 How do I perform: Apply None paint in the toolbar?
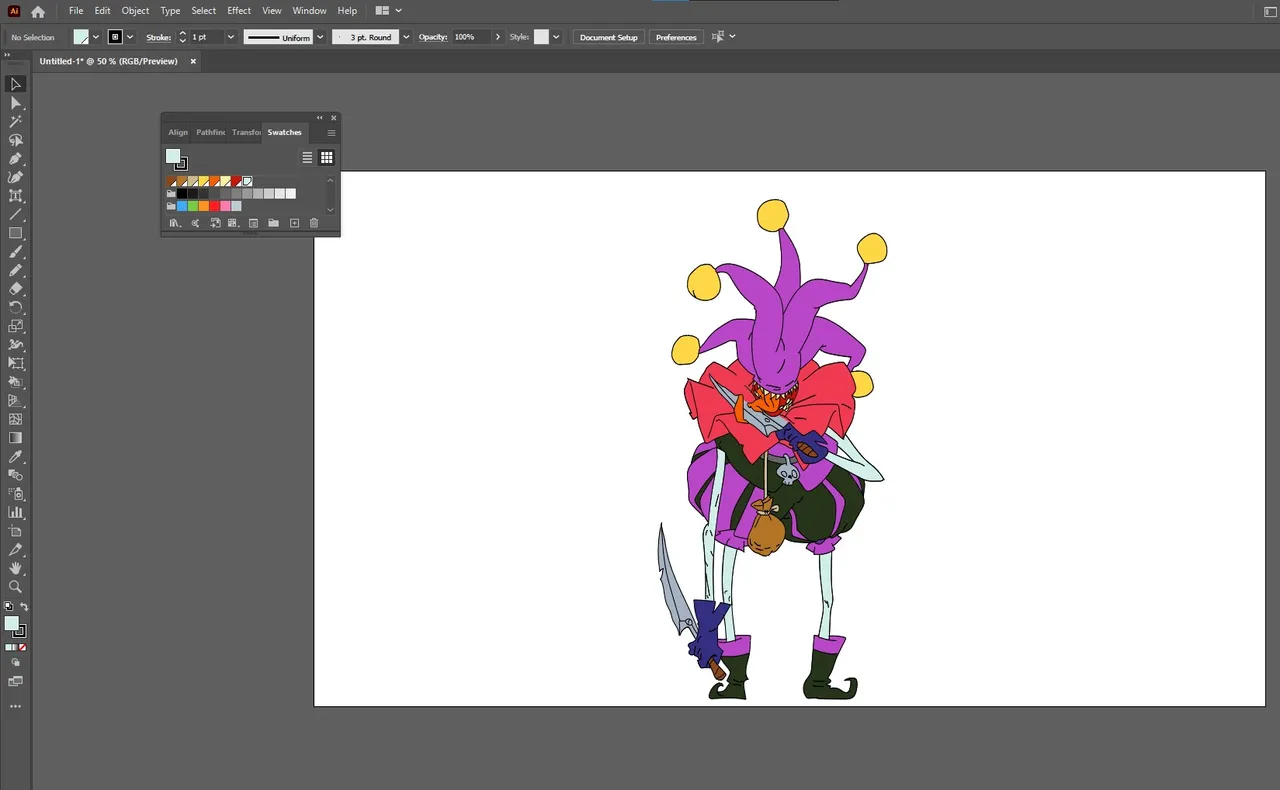22,647
